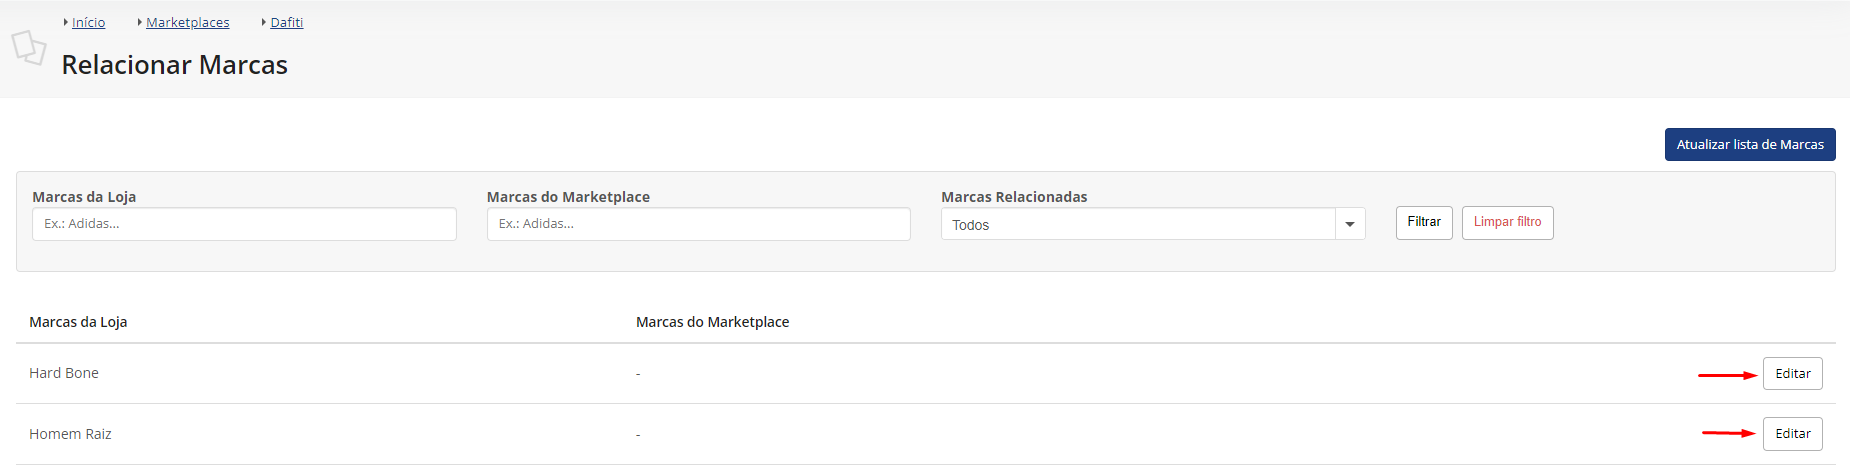Go to the Marketplaces breadcrumb link
The height and width of the screenshot is (467, 1850).
click(x=188, y=22)
